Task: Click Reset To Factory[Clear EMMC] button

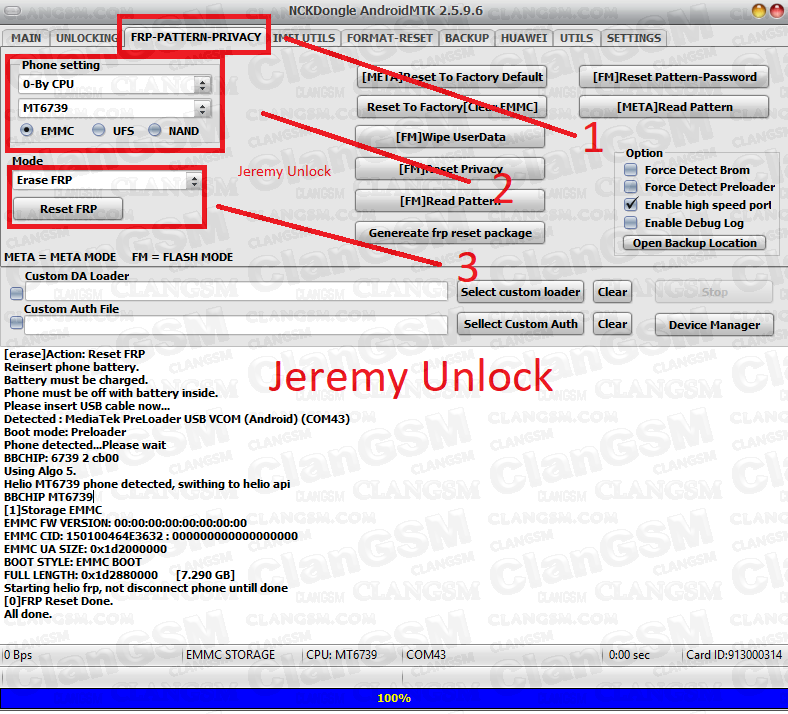Action: [x=452, y=107]
